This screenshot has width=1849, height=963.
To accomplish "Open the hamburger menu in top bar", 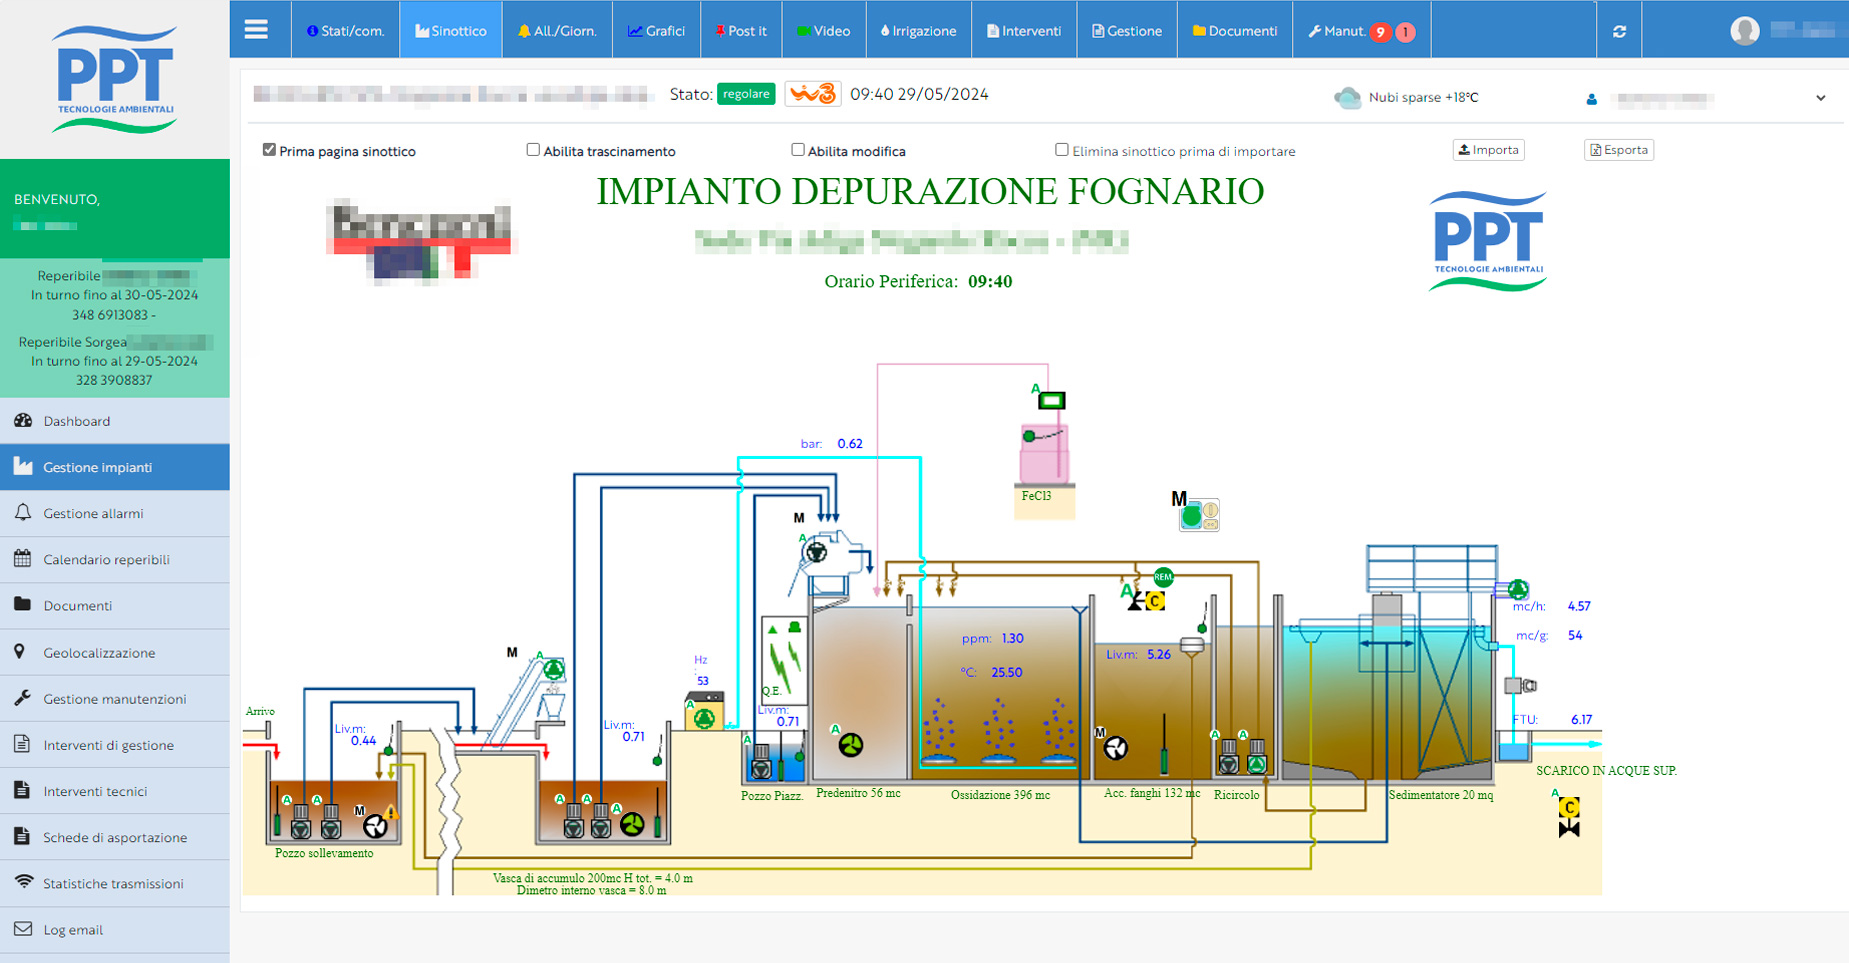I will point(256,29).
